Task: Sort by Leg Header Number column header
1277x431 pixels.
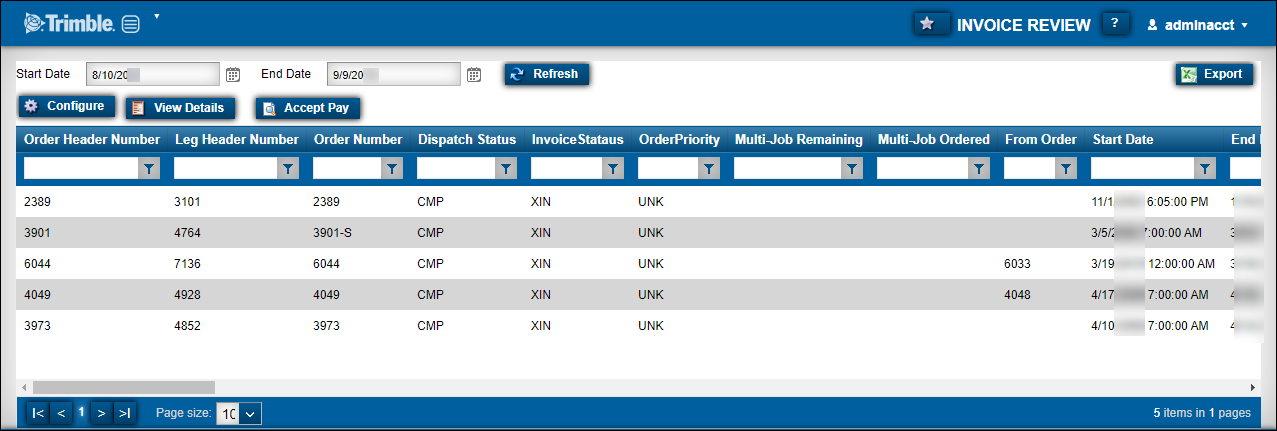Action: [x=237, y=140]
